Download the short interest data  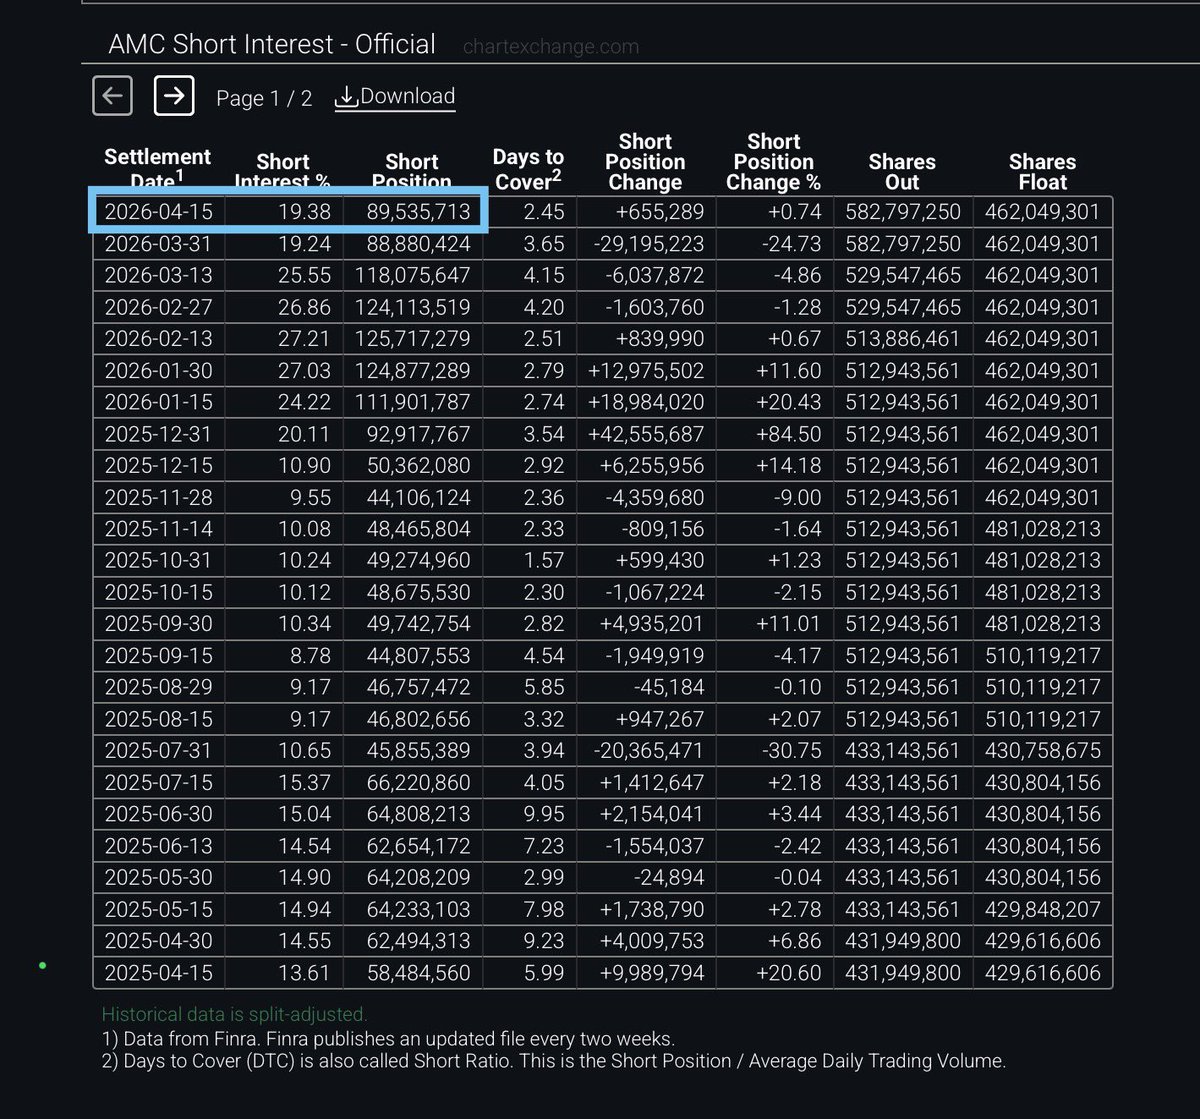click(395, 97)
